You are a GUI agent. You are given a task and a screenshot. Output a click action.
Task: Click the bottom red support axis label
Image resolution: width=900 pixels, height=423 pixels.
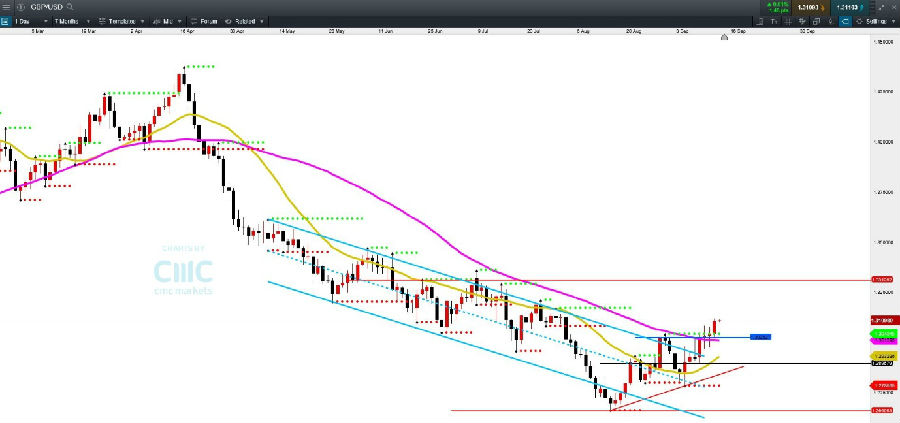point(884,410)
